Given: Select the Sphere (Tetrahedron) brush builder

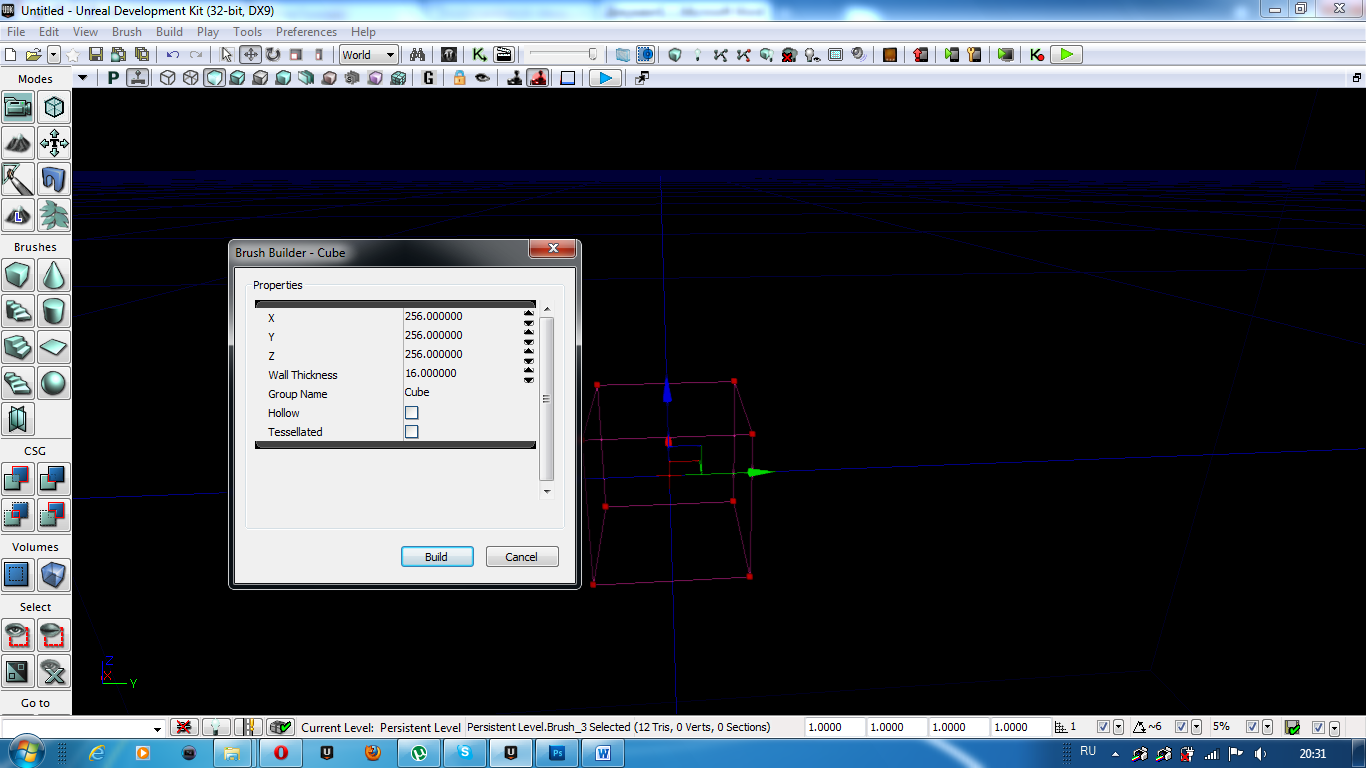Looking at the screenshot, I should tap(54, 382).
